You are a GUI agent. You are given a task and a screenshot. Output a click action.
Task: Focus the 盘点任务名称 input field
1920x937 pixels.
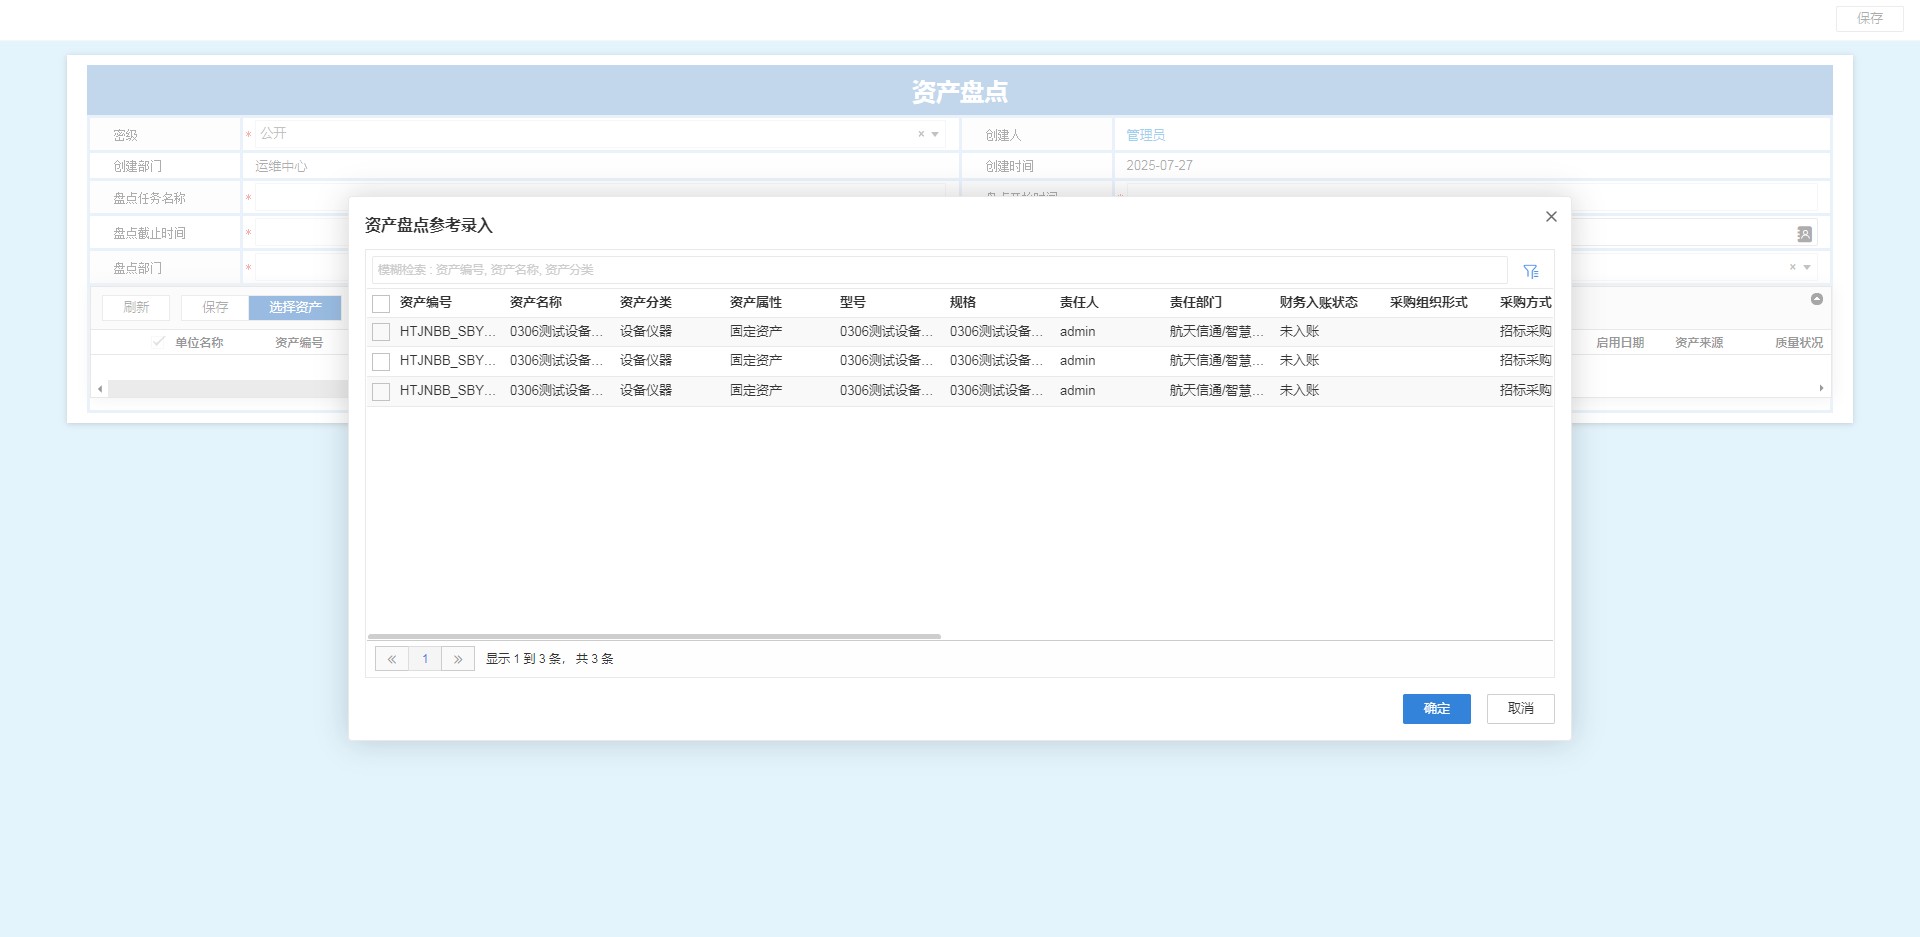tap(302, 198)
